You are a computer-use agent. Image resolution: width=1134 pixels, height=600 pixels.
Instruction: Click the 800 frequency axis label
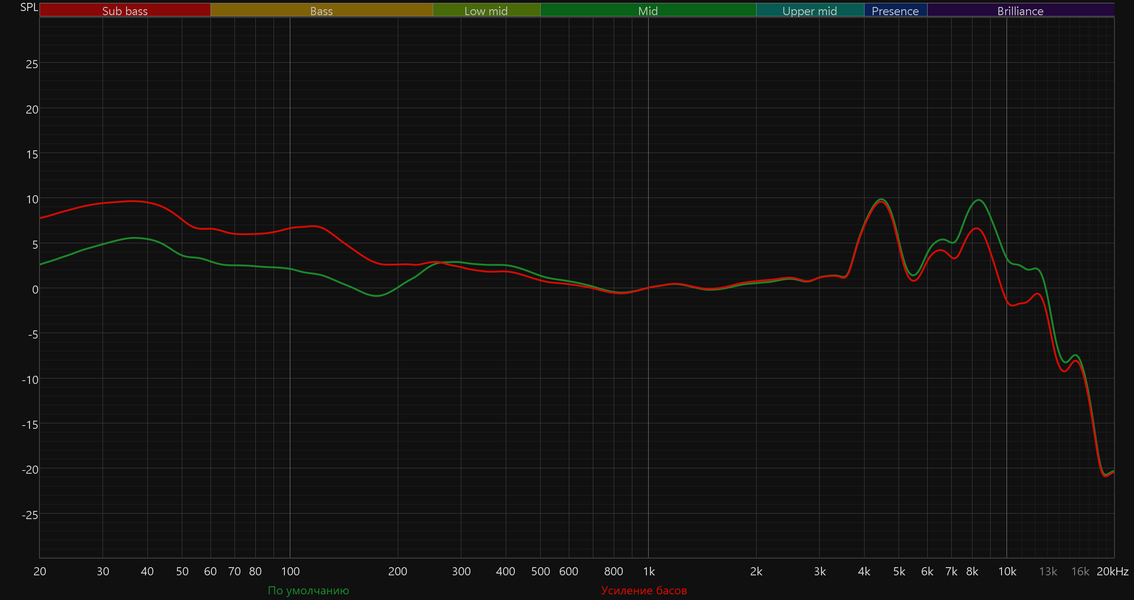[613, 571]
